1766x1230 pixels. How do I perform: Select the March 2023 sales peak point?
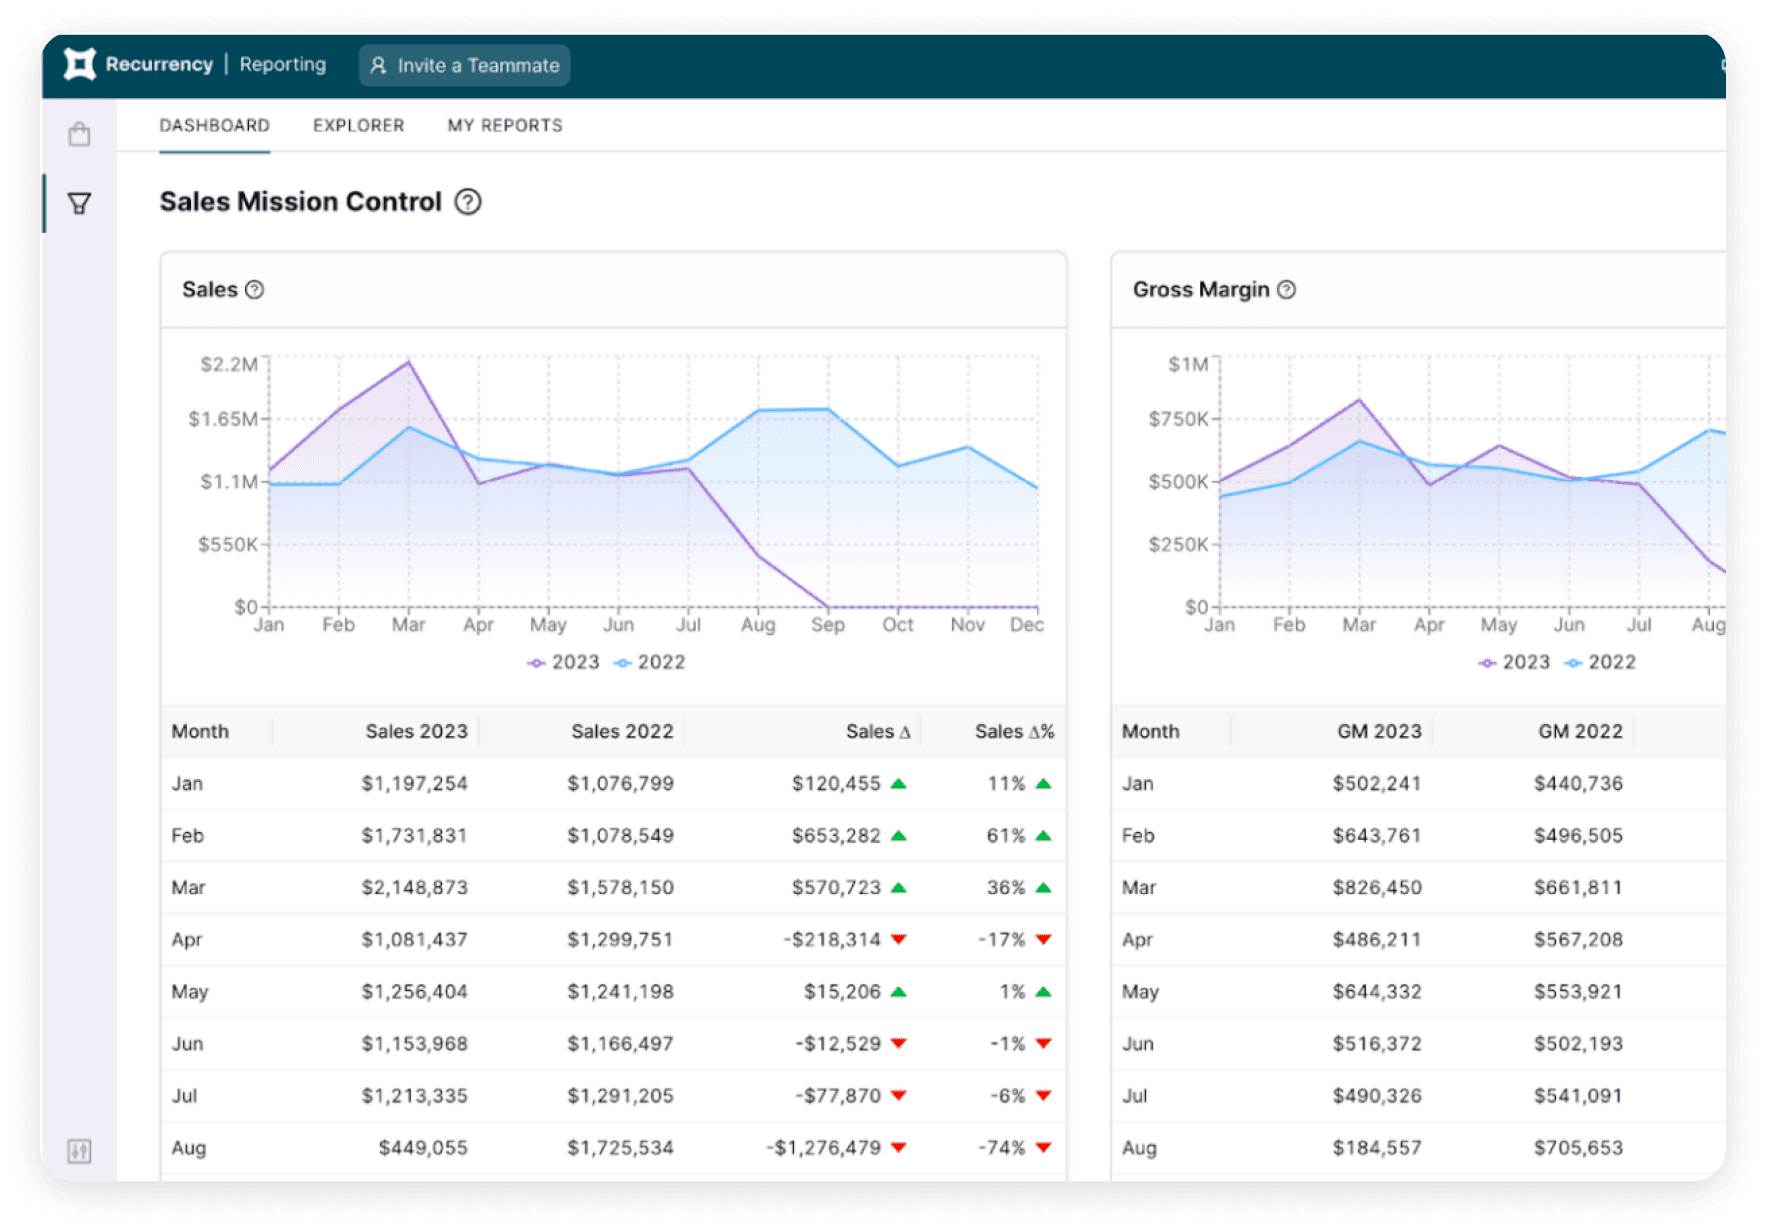click(x=408, y=362)
